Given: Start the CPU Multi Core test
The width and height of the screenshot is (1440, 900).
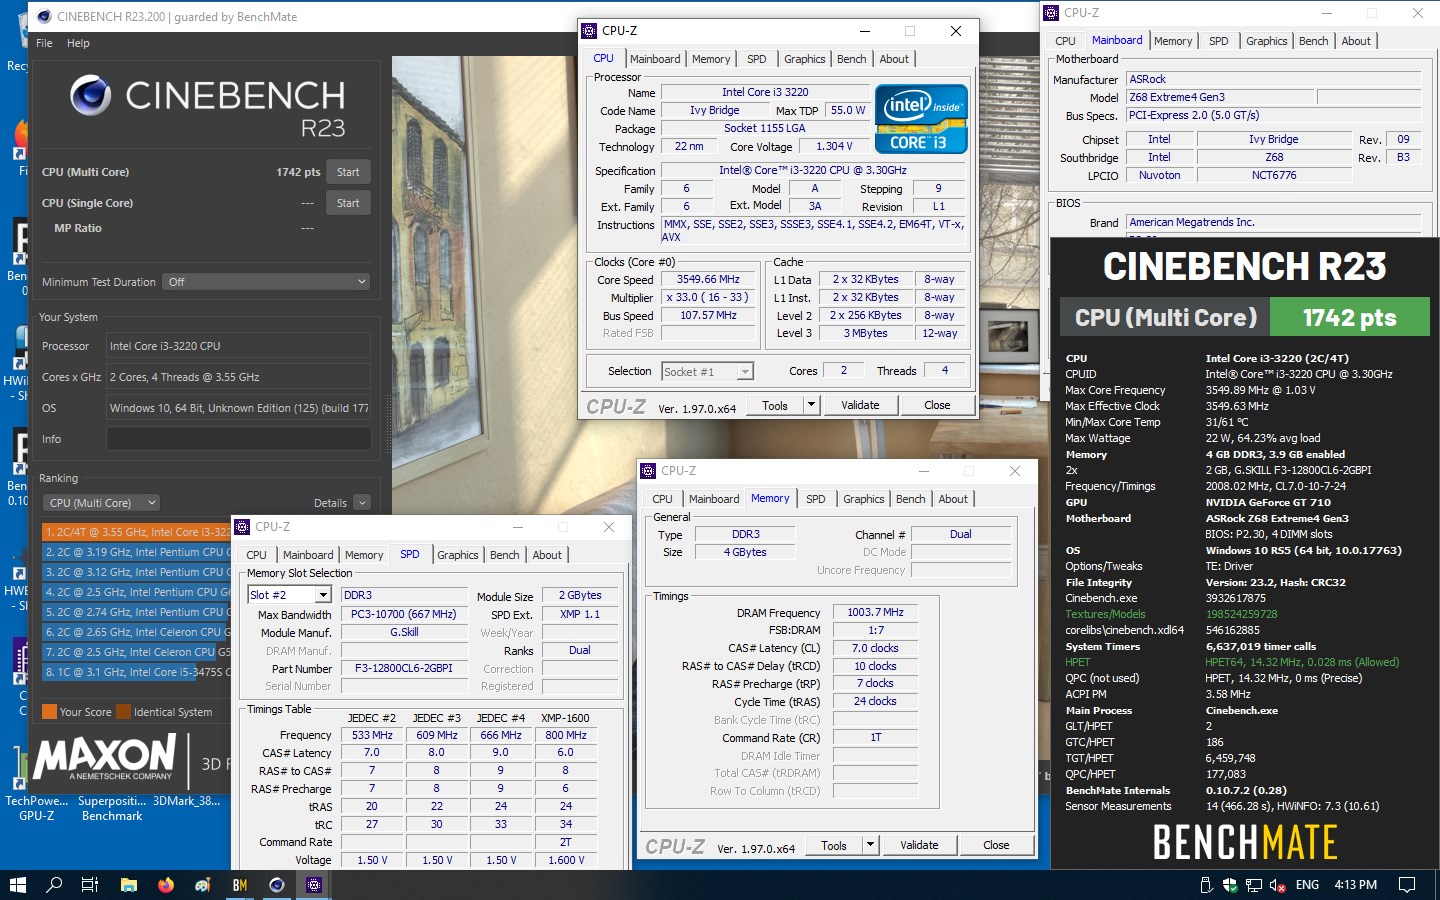Looking at the screenshot, I should pos(348,172).
